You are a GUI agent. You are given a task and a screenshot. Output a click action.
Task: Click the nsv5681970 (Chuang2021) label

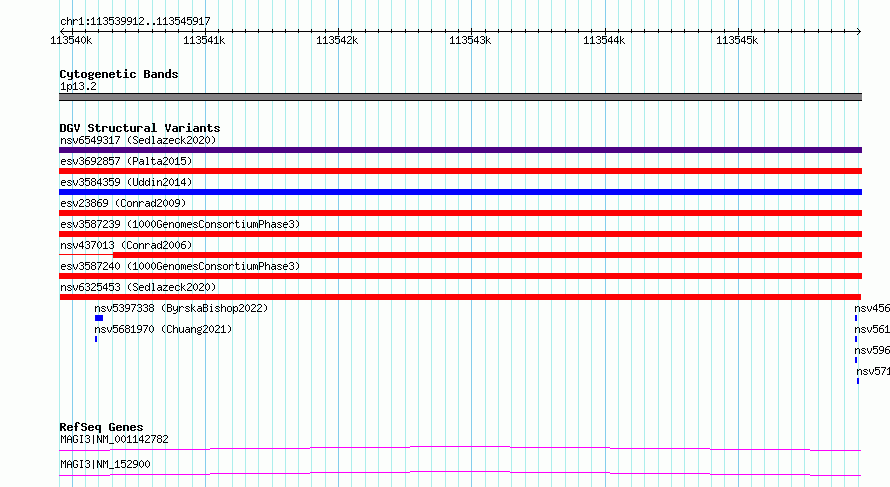pos(163,329)
